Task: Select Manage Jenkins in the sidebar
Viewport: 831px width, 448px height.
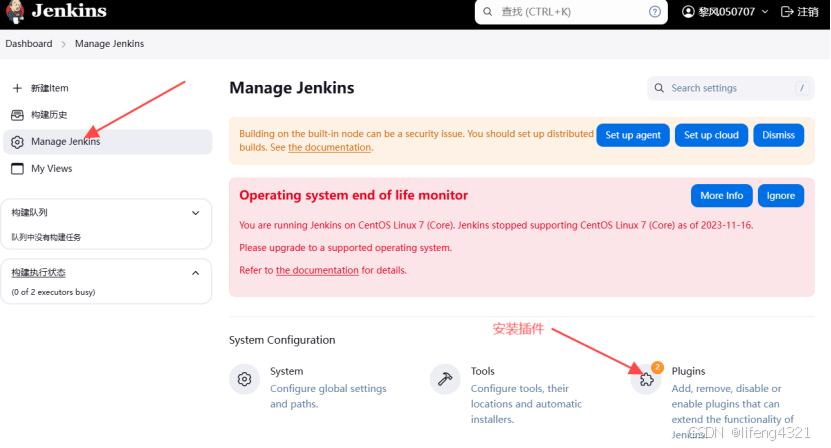Action: point(108,142)
